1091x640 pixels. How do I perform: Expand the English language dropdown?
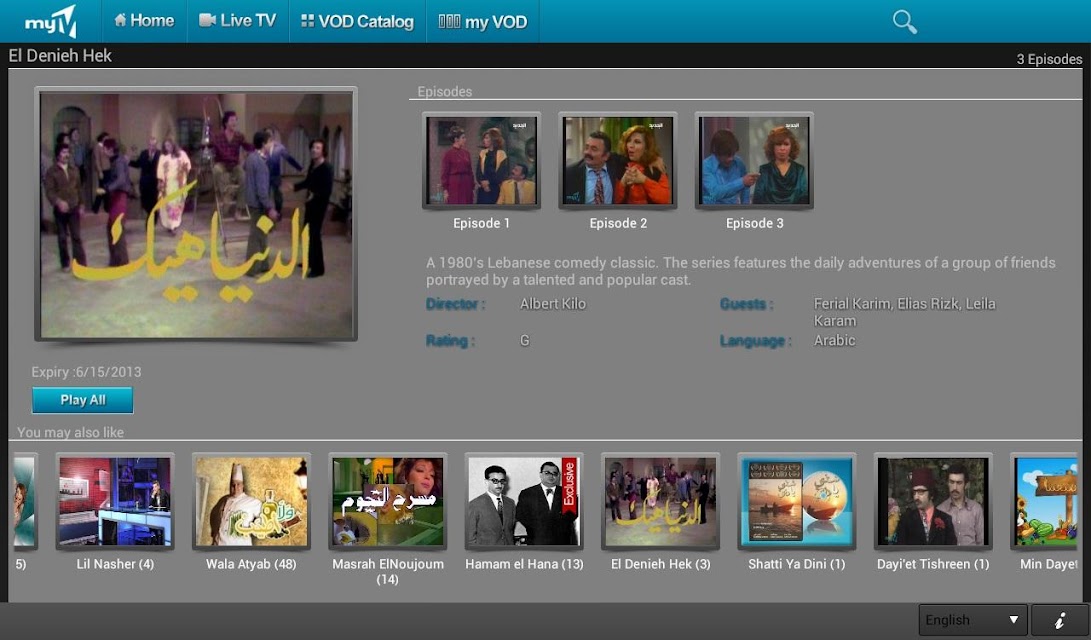[973, 620]
